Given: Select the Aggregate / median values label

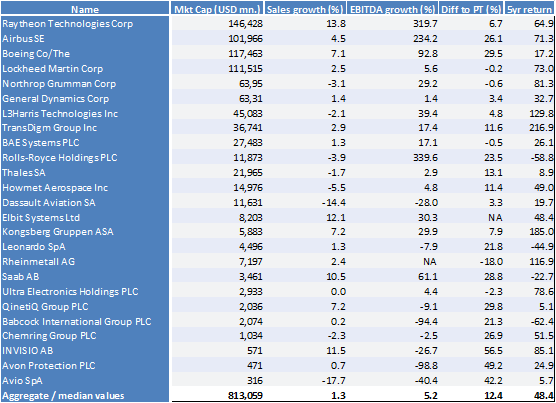Looking at the screenshot, I should pyautogui.click(x=63, y=396).
